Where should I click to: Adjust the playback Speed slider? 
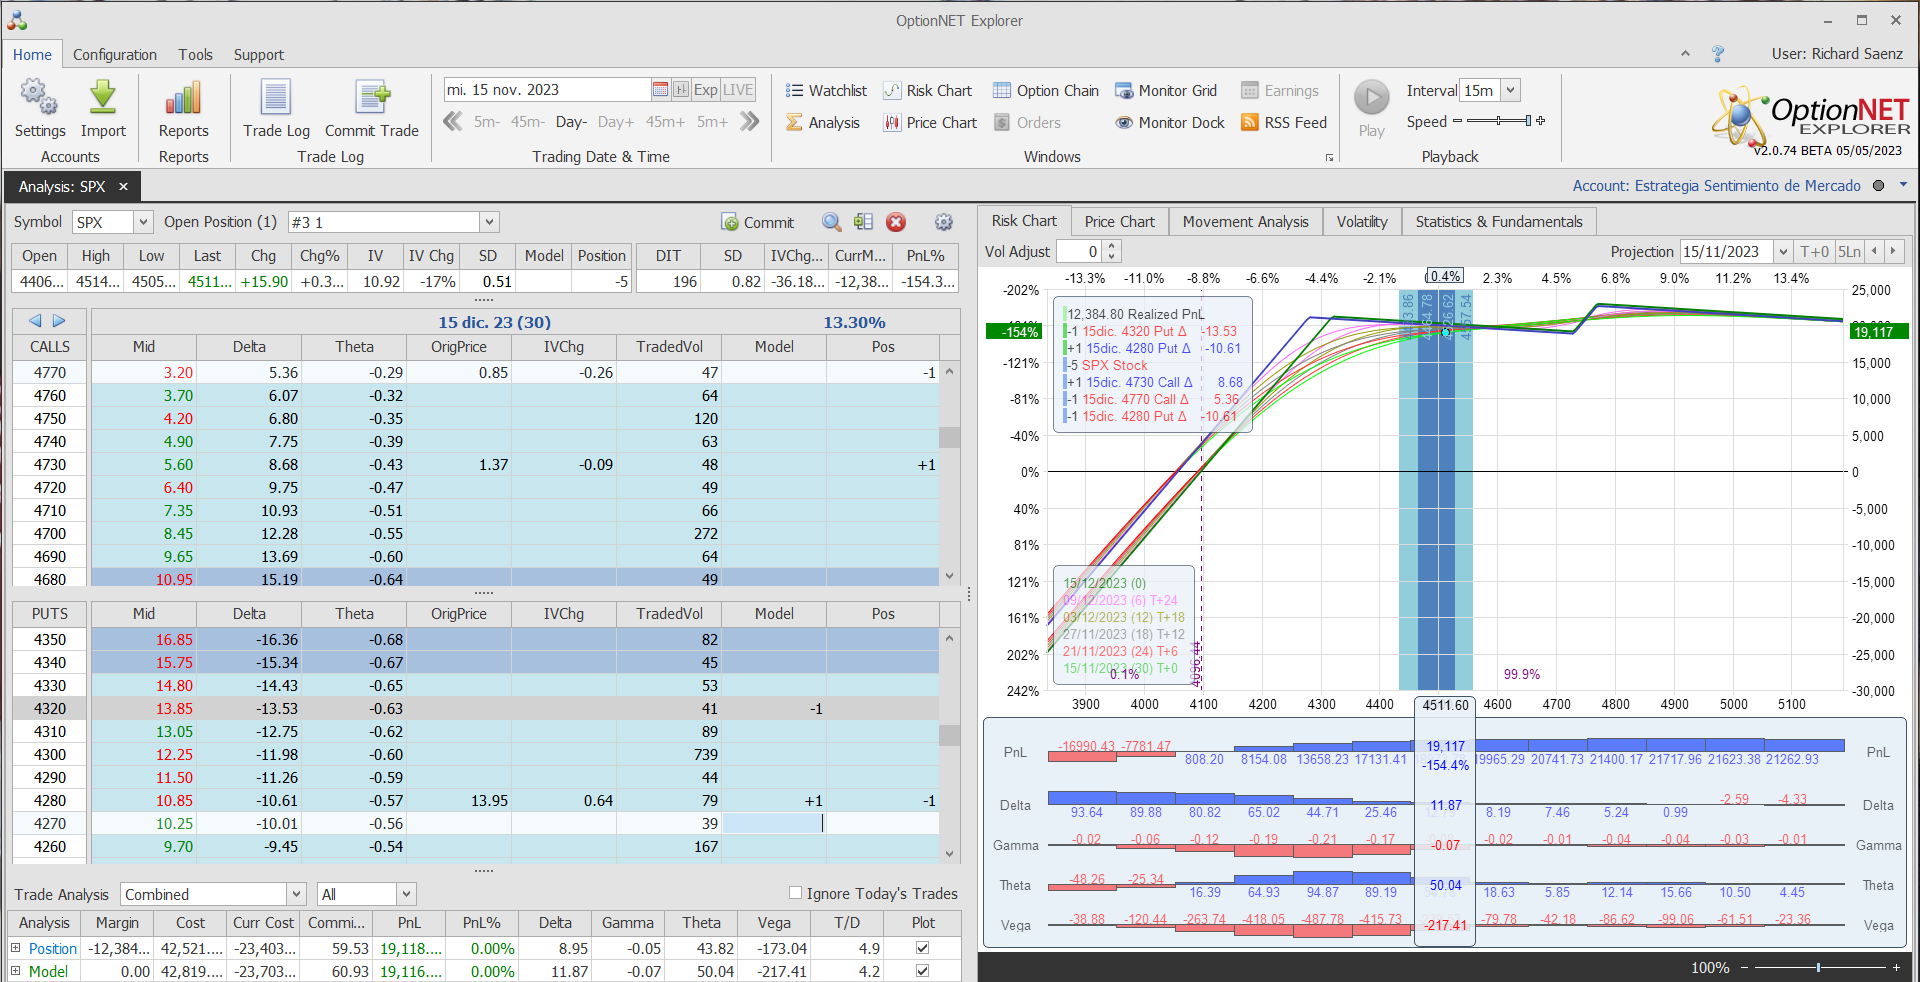pyautogui.click(x=1498, y=121)
